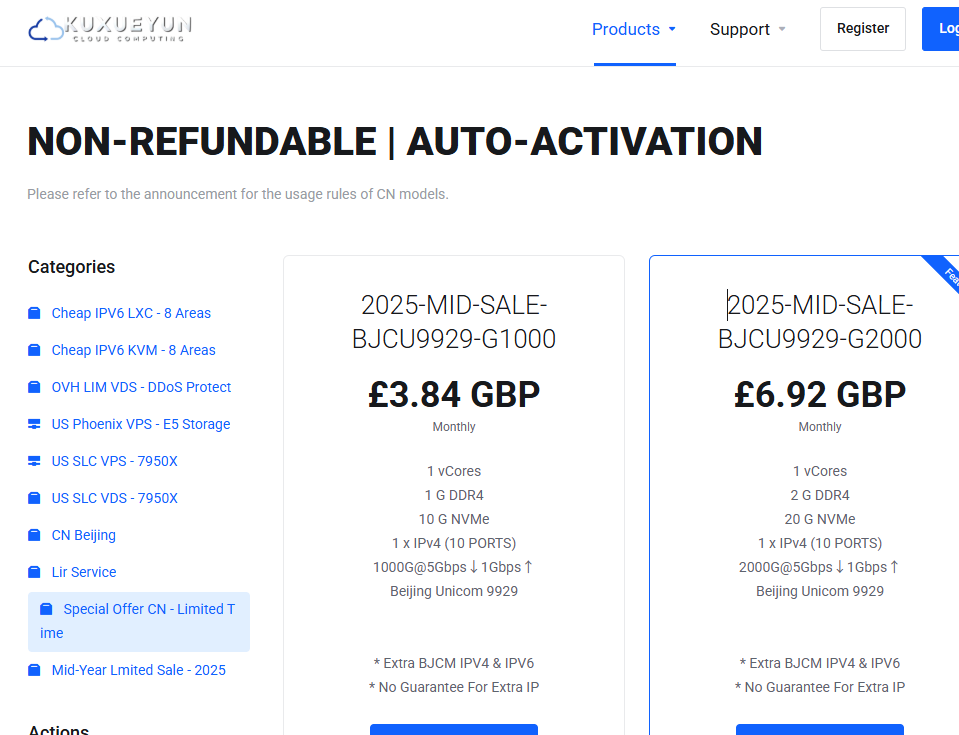Open the Support dropdown menu
Screen dimensions: 959x735
click(740, 29)
